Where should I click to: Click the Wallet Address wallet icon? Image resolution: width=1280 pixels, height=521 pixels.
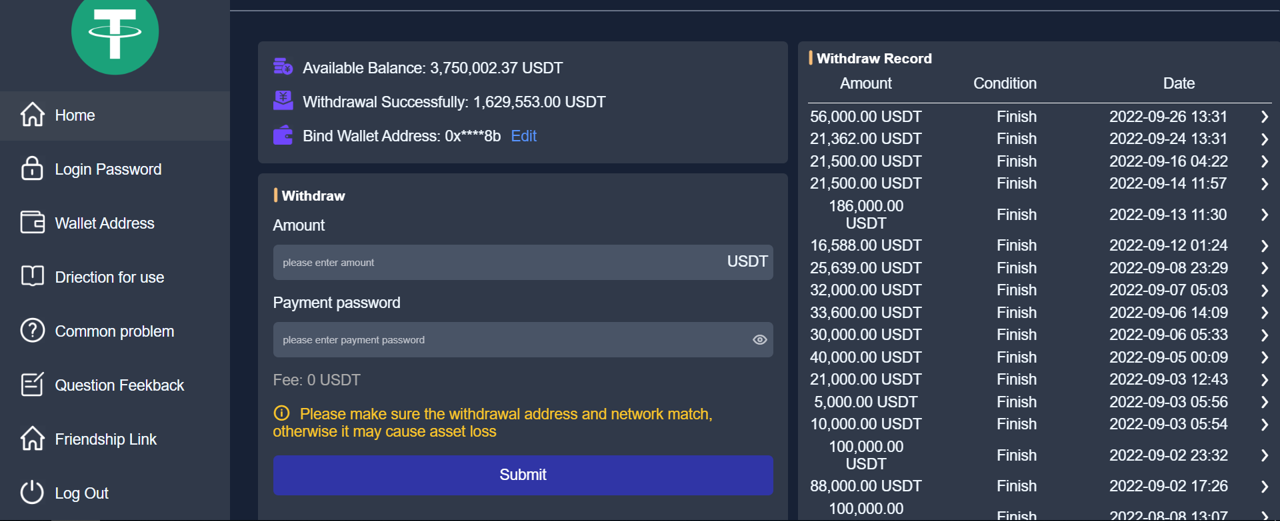click(32, 223)
